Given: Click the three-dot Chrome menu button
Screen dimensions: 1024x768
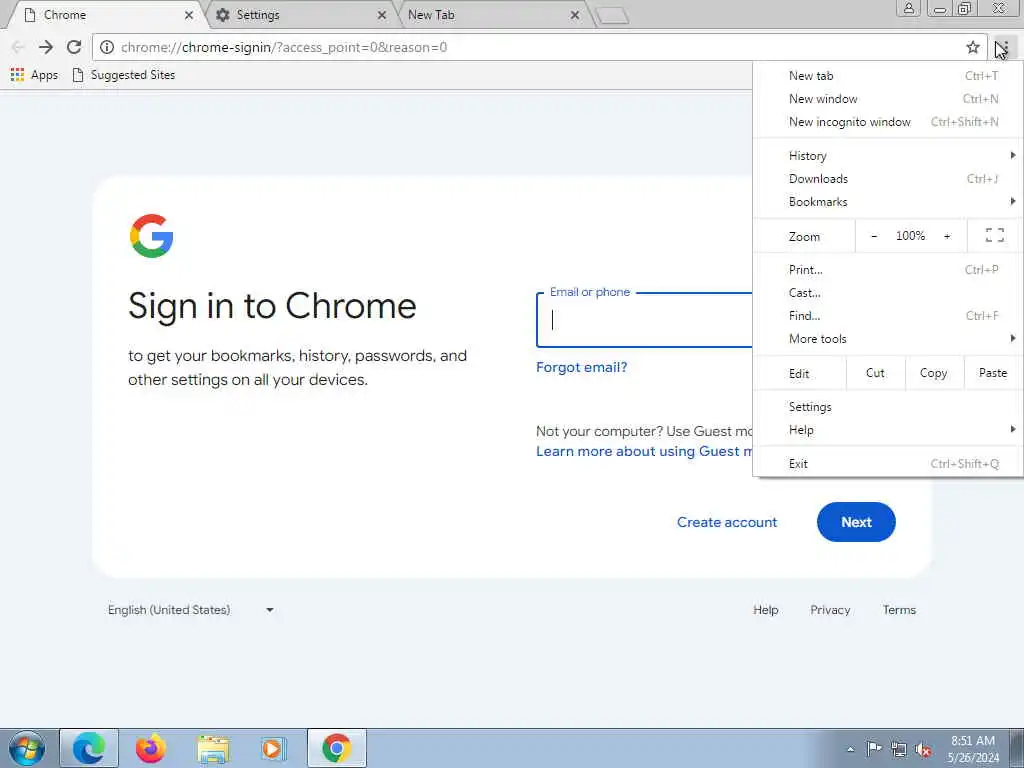Looking at the screenshot, I should point(1005,47).
